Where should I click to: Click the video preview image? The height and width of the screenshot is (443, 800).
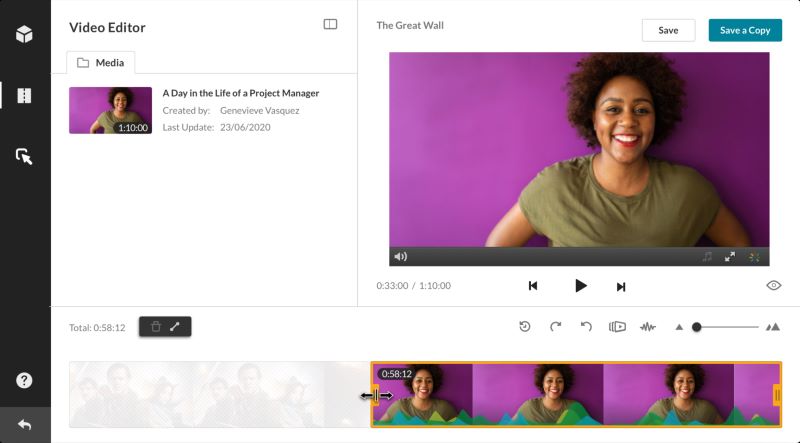(x=579, y=150)
